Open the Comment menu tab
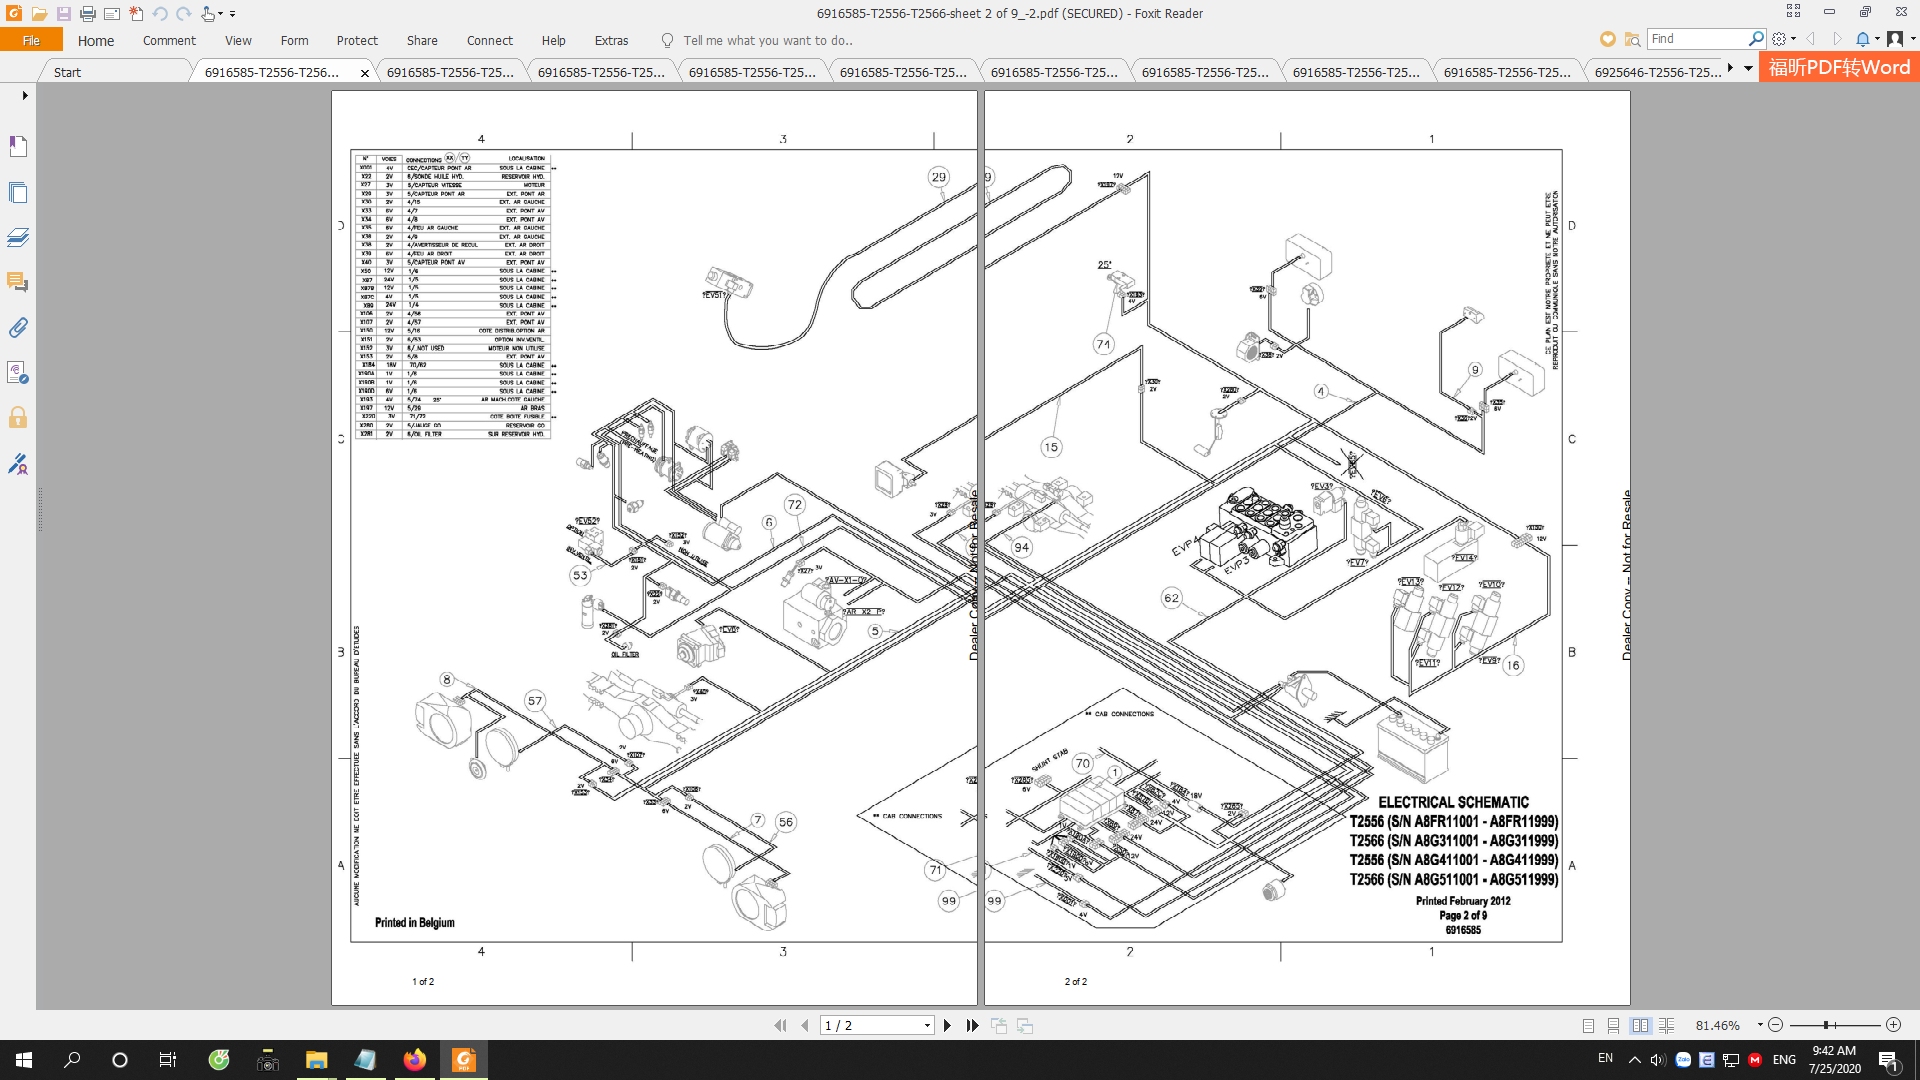 (x=168, y=41)
